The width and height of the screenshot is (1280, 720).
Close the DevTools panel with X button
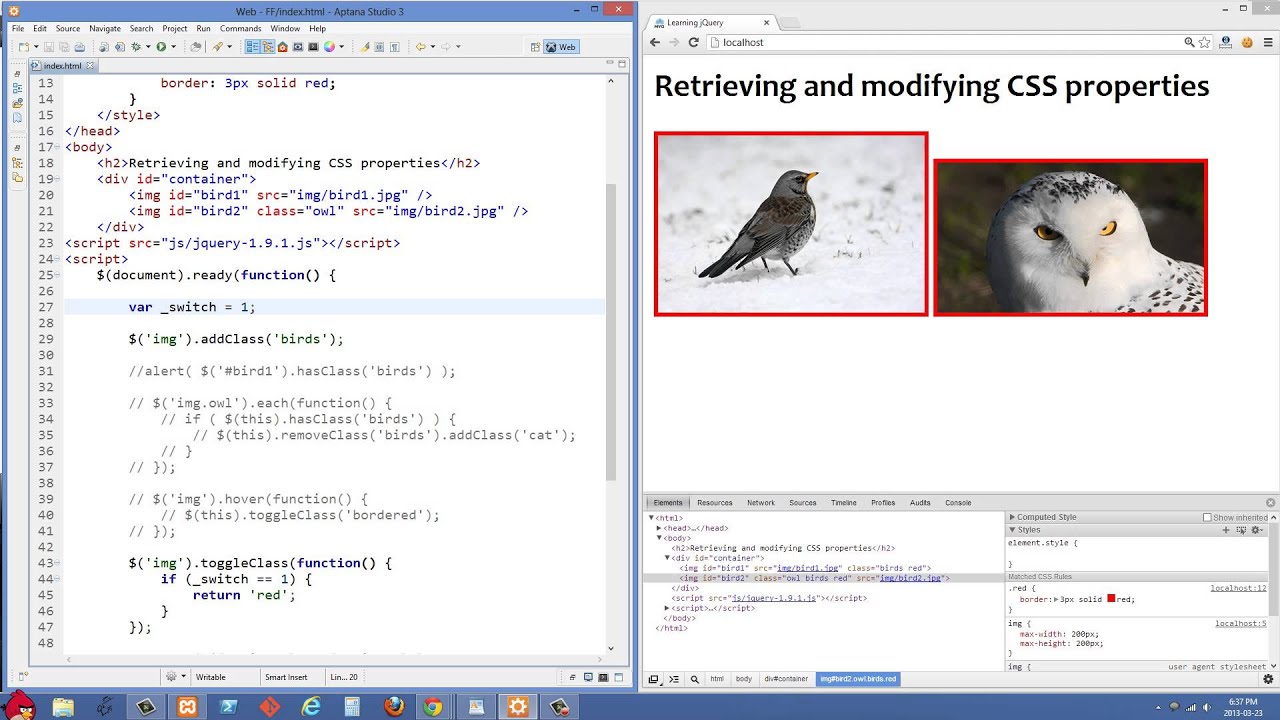click(1271, 503)
